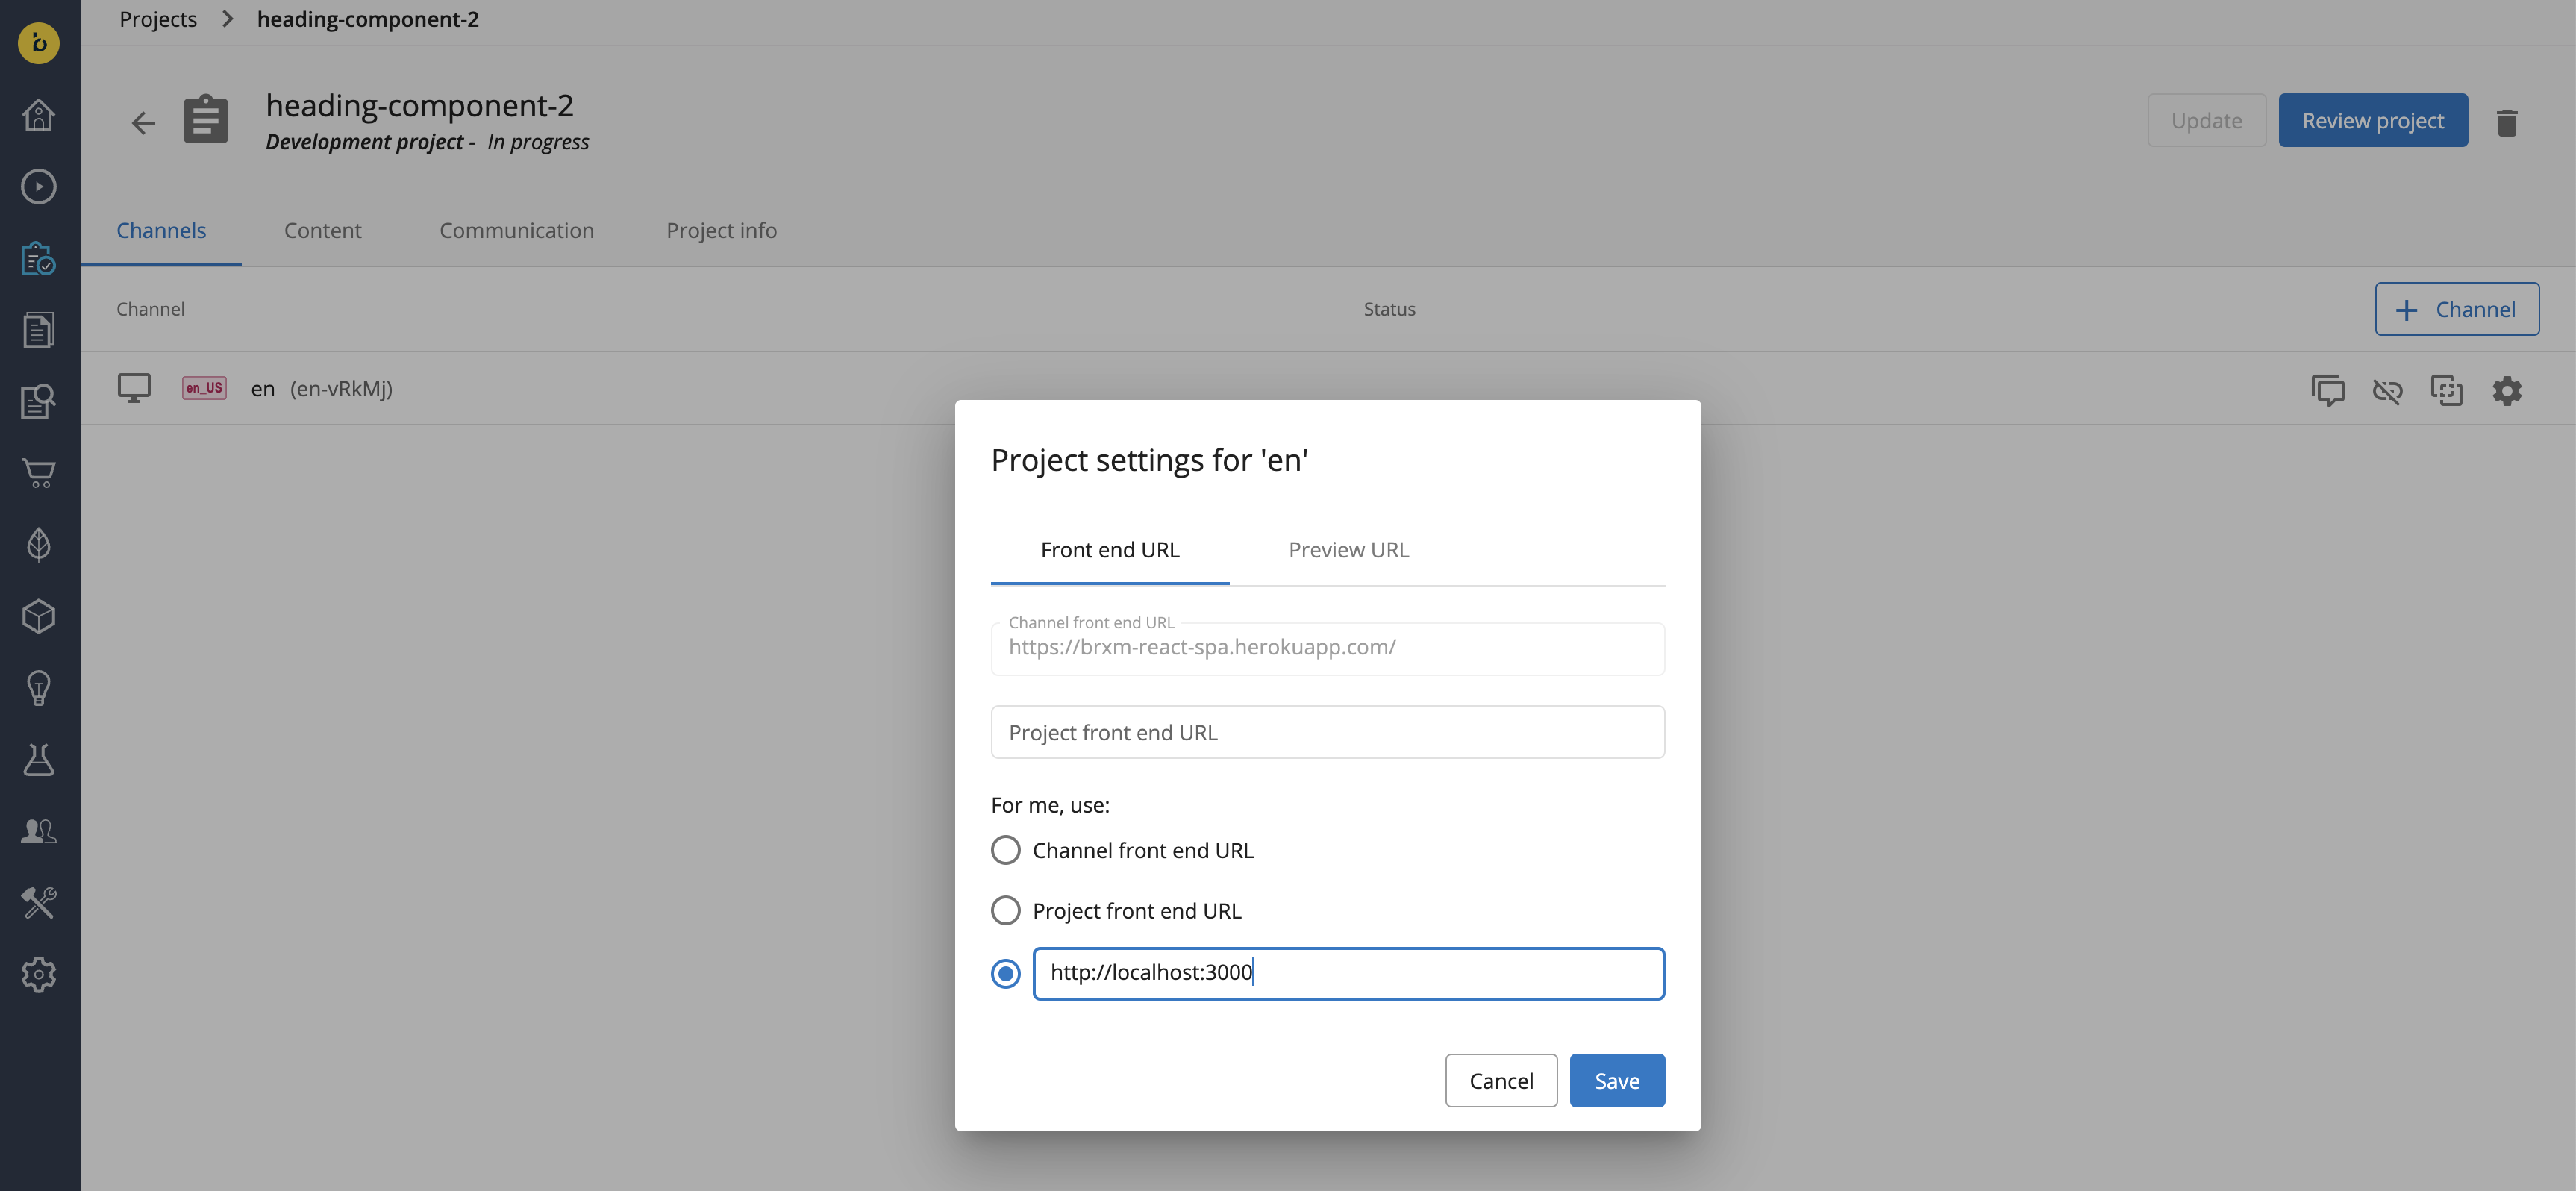
Task: Open the Content tab in project
Action: pos(322,230)
